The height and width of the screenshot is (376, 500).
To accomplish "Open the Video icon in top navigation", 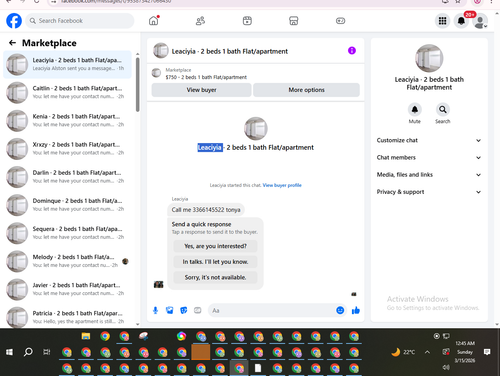I will [247, 21].
